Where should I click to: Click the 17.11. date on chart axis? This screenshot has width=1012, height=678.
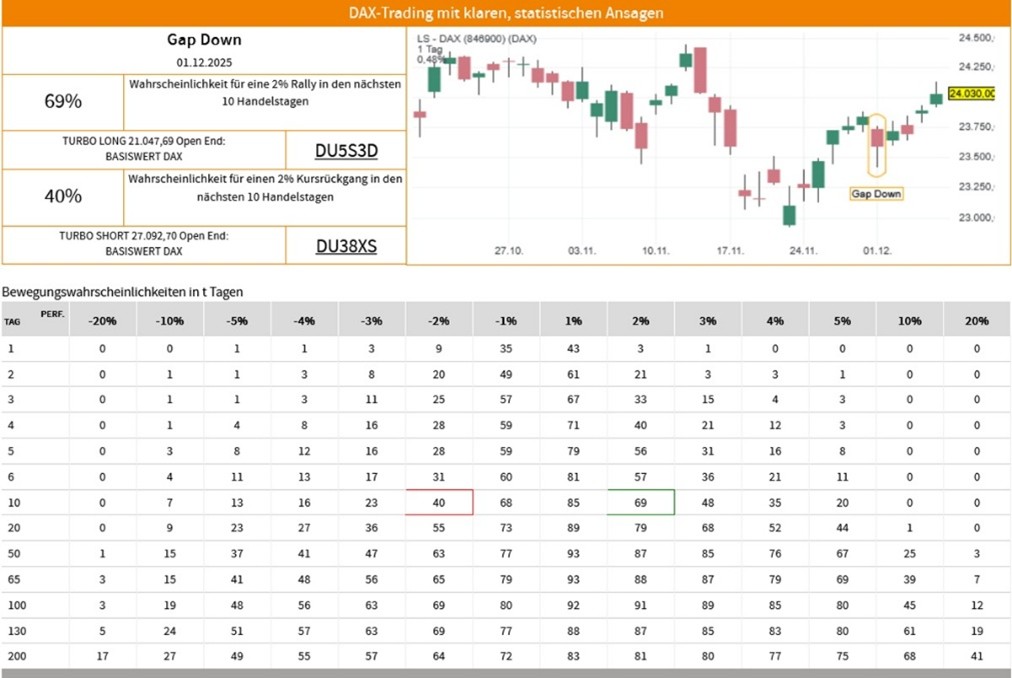click(732, 251)
